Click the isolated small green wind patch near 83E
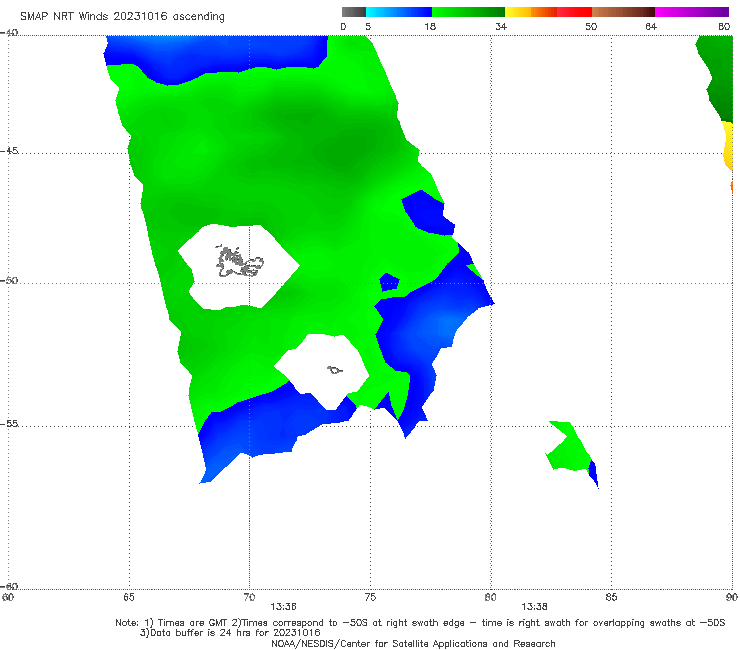The width and height of the screenshot is (740, 650). pos(568,448)
